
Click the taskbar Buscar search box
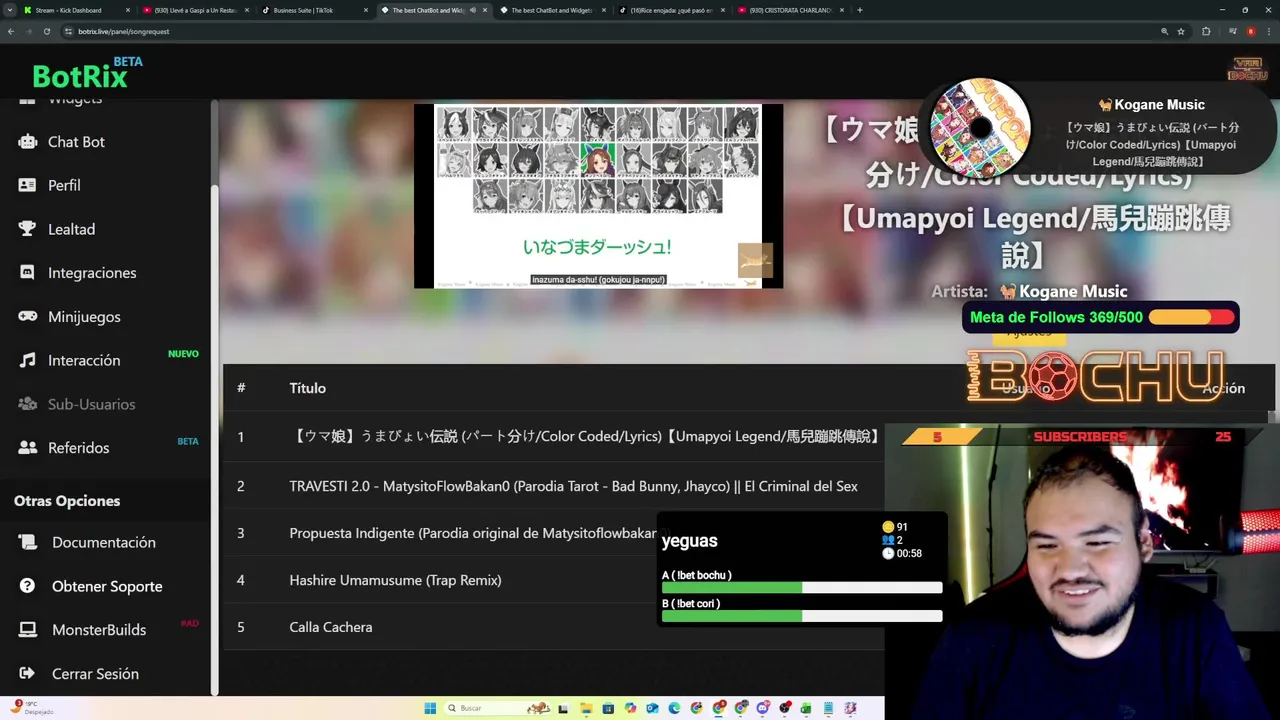click(x=497, y=708)
